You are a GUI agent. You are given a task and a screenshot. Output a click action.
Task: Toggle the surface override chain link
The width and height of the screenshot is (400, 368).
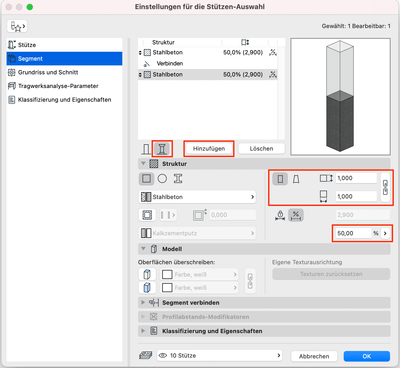click(250, 281)
